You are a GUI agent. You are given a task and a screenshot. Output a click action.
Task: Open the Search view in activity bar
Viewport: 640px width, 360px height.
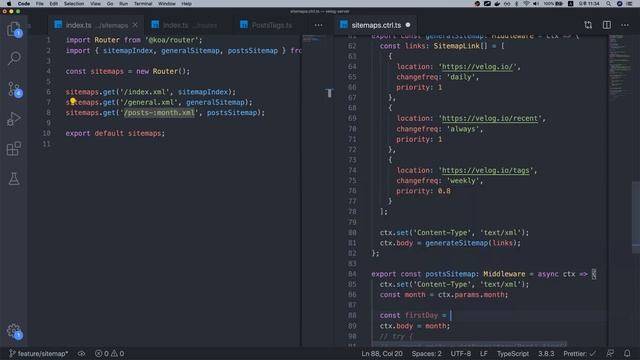pyautogui.click(x=14, y=58)
